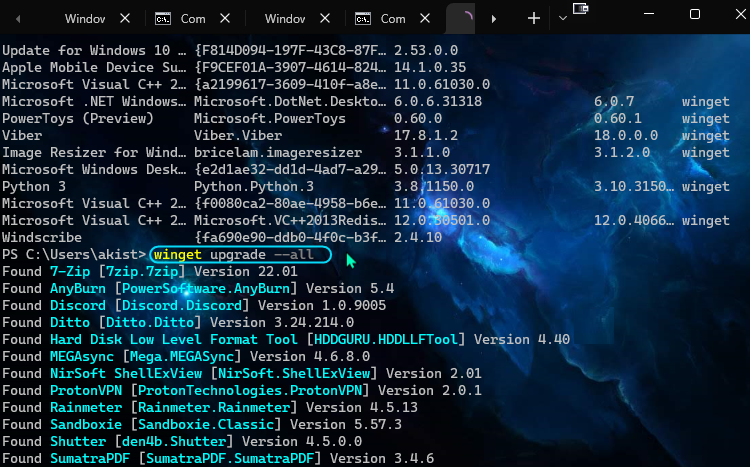This screenshot has width=750, height=467.
Task: Click the cmd icon on first Com tab
Action: (x=163, y=19)
